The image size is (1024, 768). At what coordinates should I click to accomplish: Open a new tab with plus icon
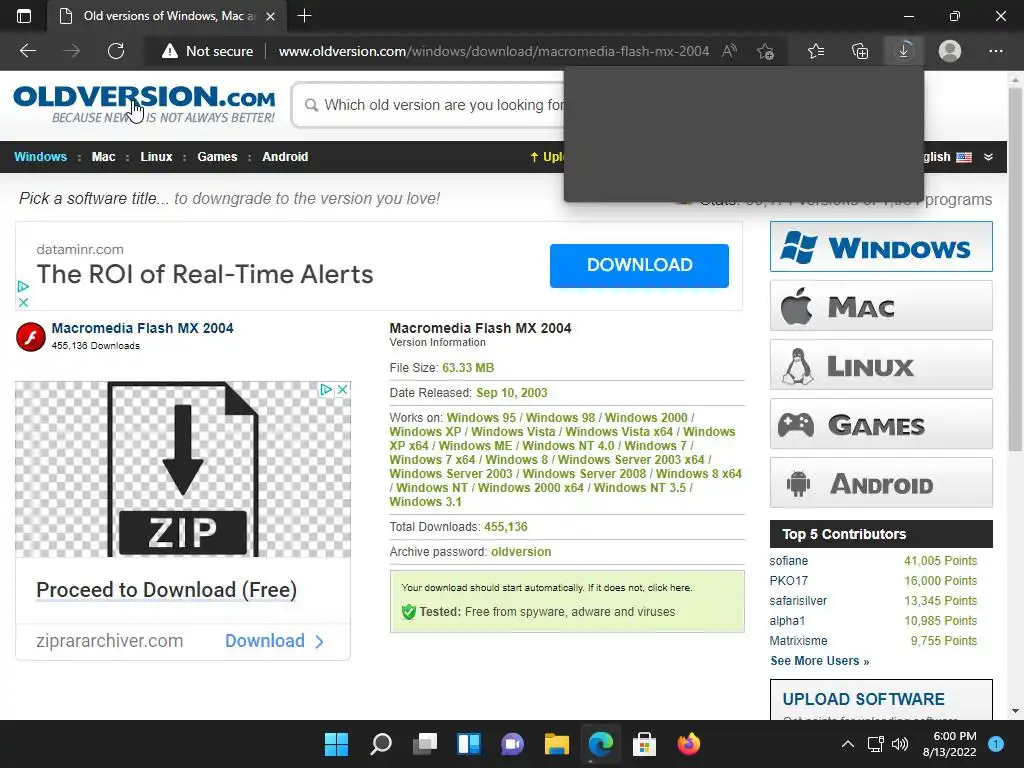(304, 16)
